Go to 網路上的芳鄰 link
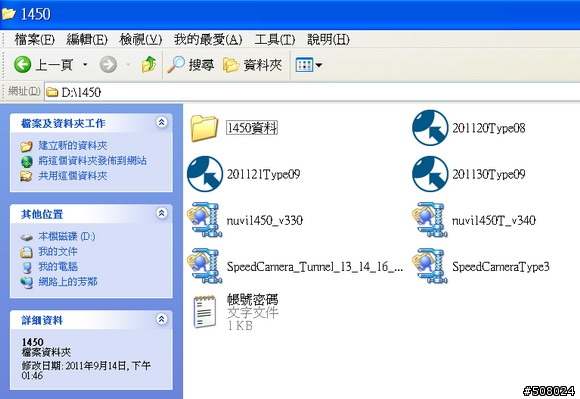This screenshot has width=580, height=399. [x=68, y=282]
